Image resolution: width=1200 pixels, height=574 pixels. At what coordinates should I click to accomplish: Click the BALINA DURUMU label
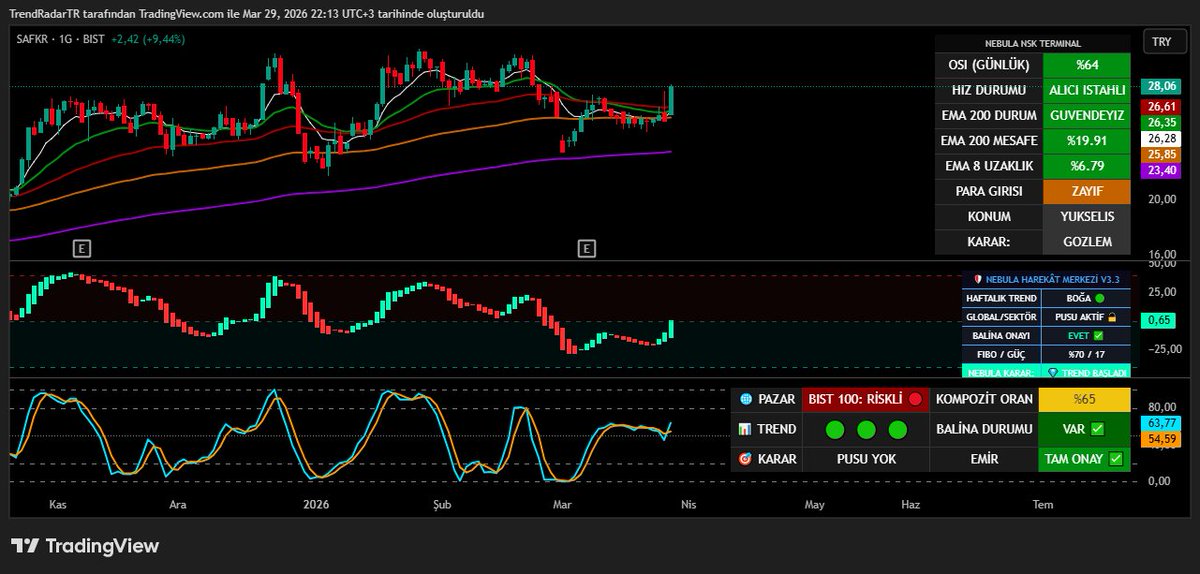pos(984,429)
